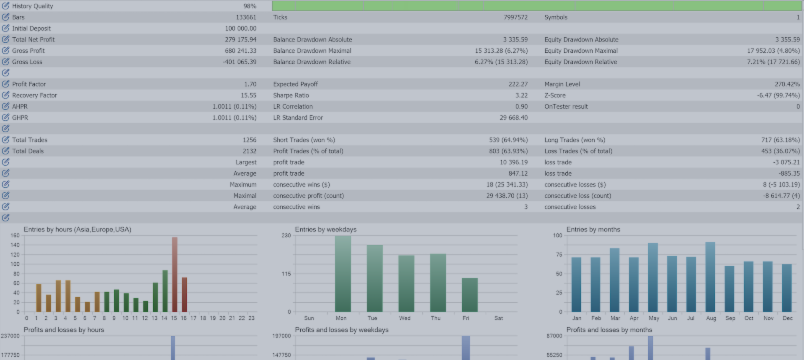This screenshot has height=360, width=804.
Task: Select the 'Loss Trades (% of total)' label
Action: pos(578,151)
